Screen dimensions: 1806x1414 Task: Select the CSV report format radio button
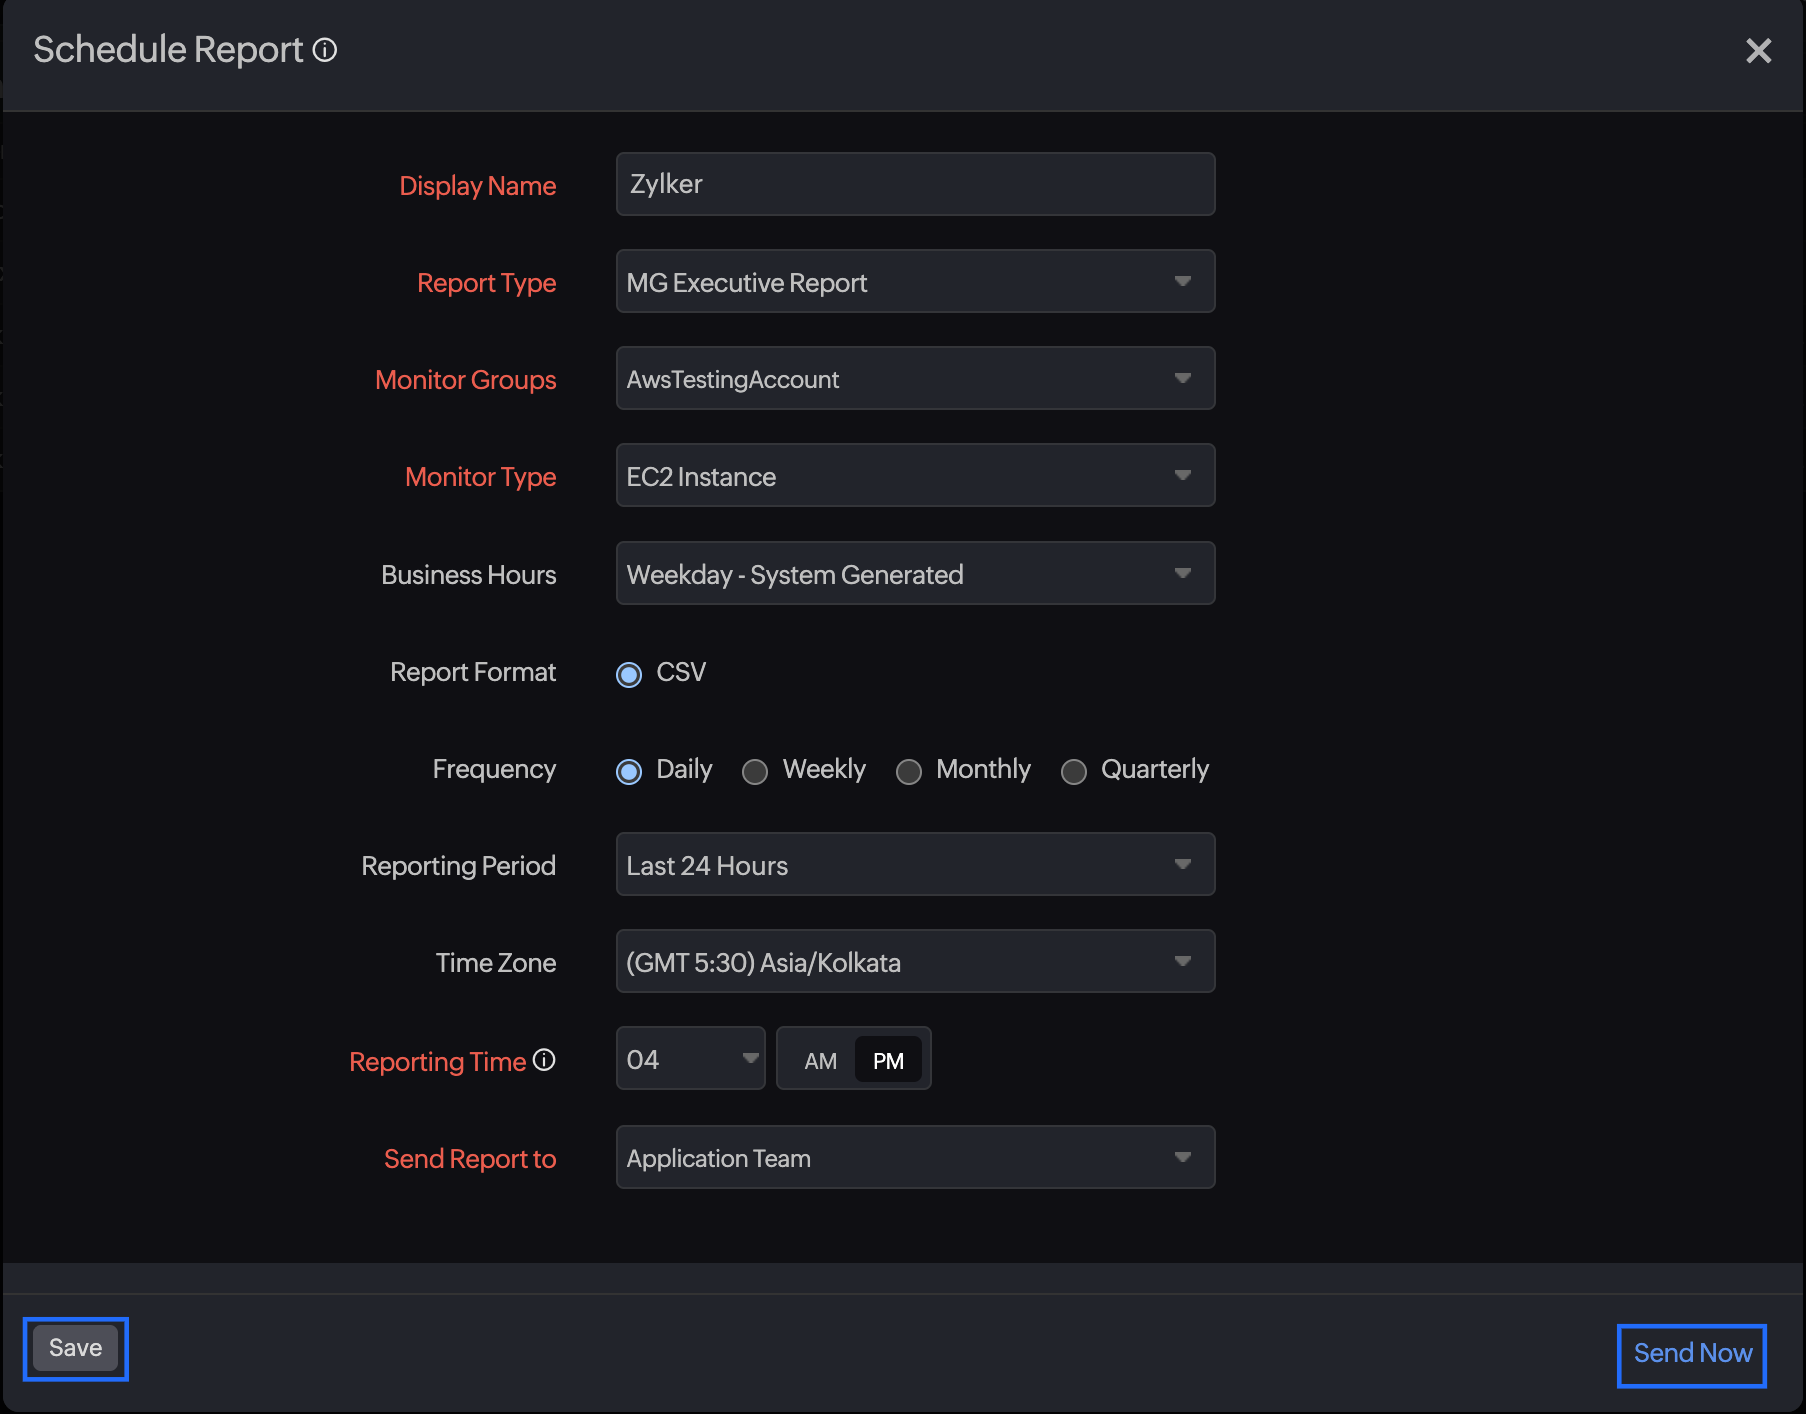point(629,675)
